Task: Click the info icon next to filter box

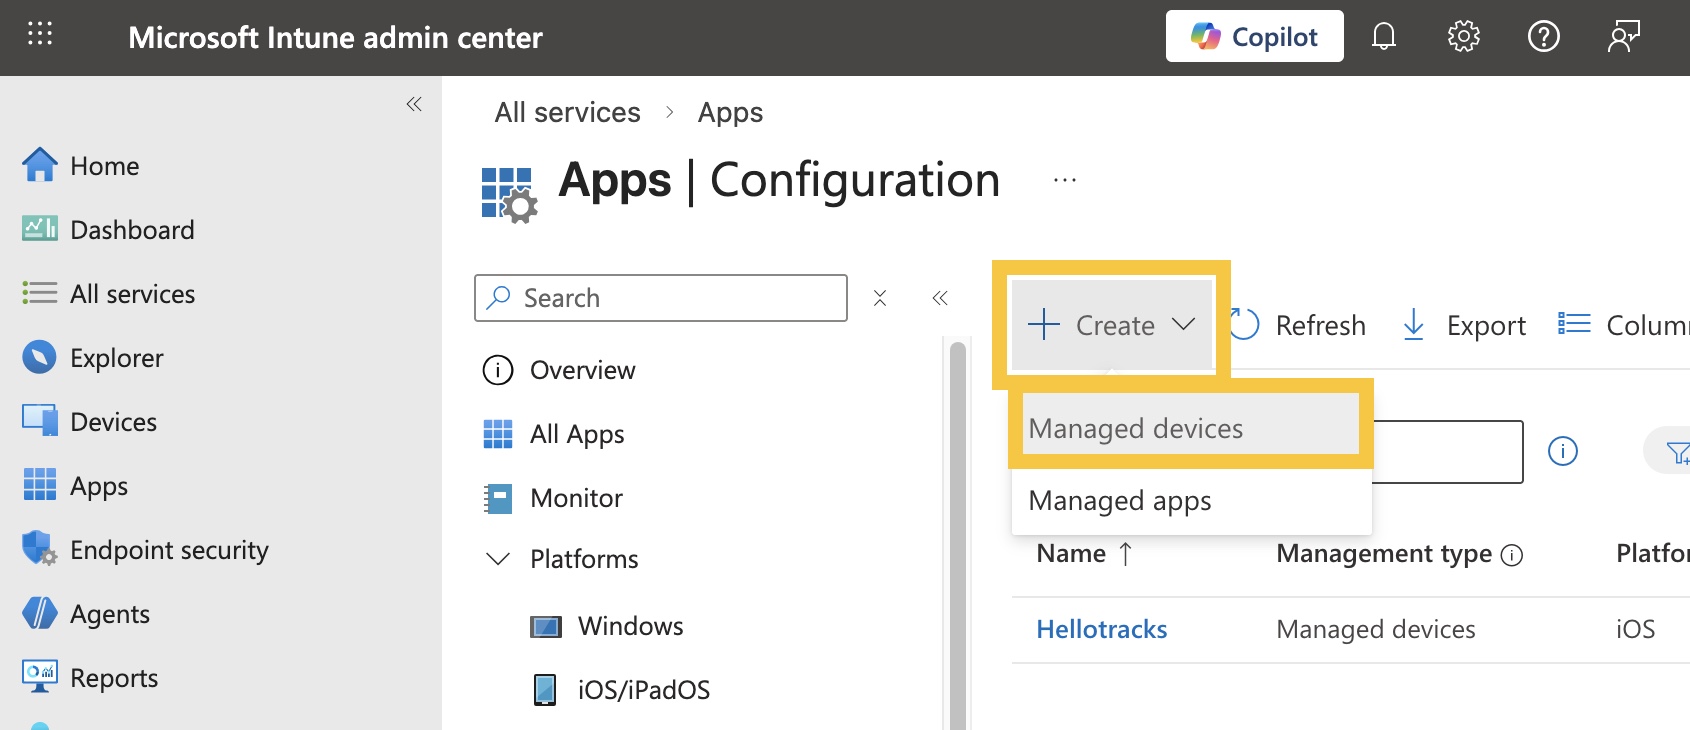Action: 1562,451
